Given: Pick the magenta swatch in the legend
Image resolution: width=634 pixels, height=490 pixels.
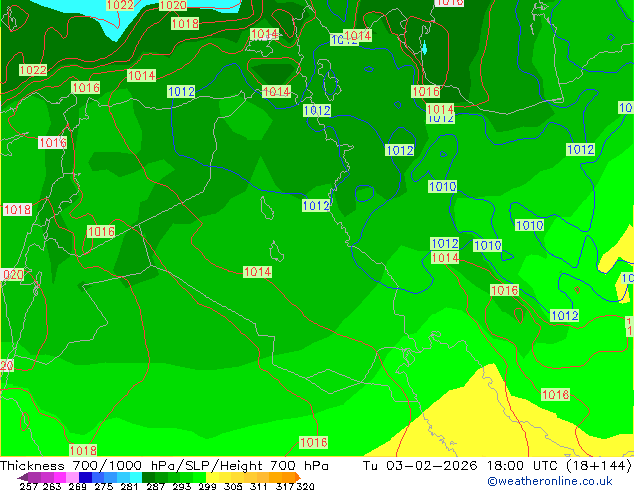Looking at the screenshot, I should coord(60,477).
